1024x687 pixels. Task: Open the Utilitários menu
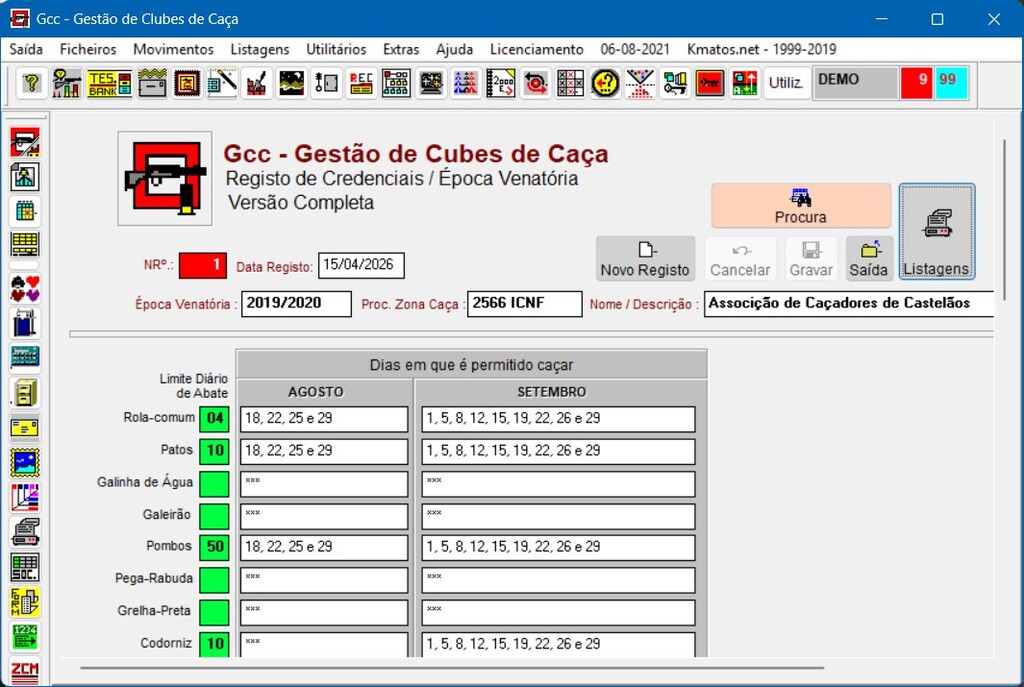[336, 49]
